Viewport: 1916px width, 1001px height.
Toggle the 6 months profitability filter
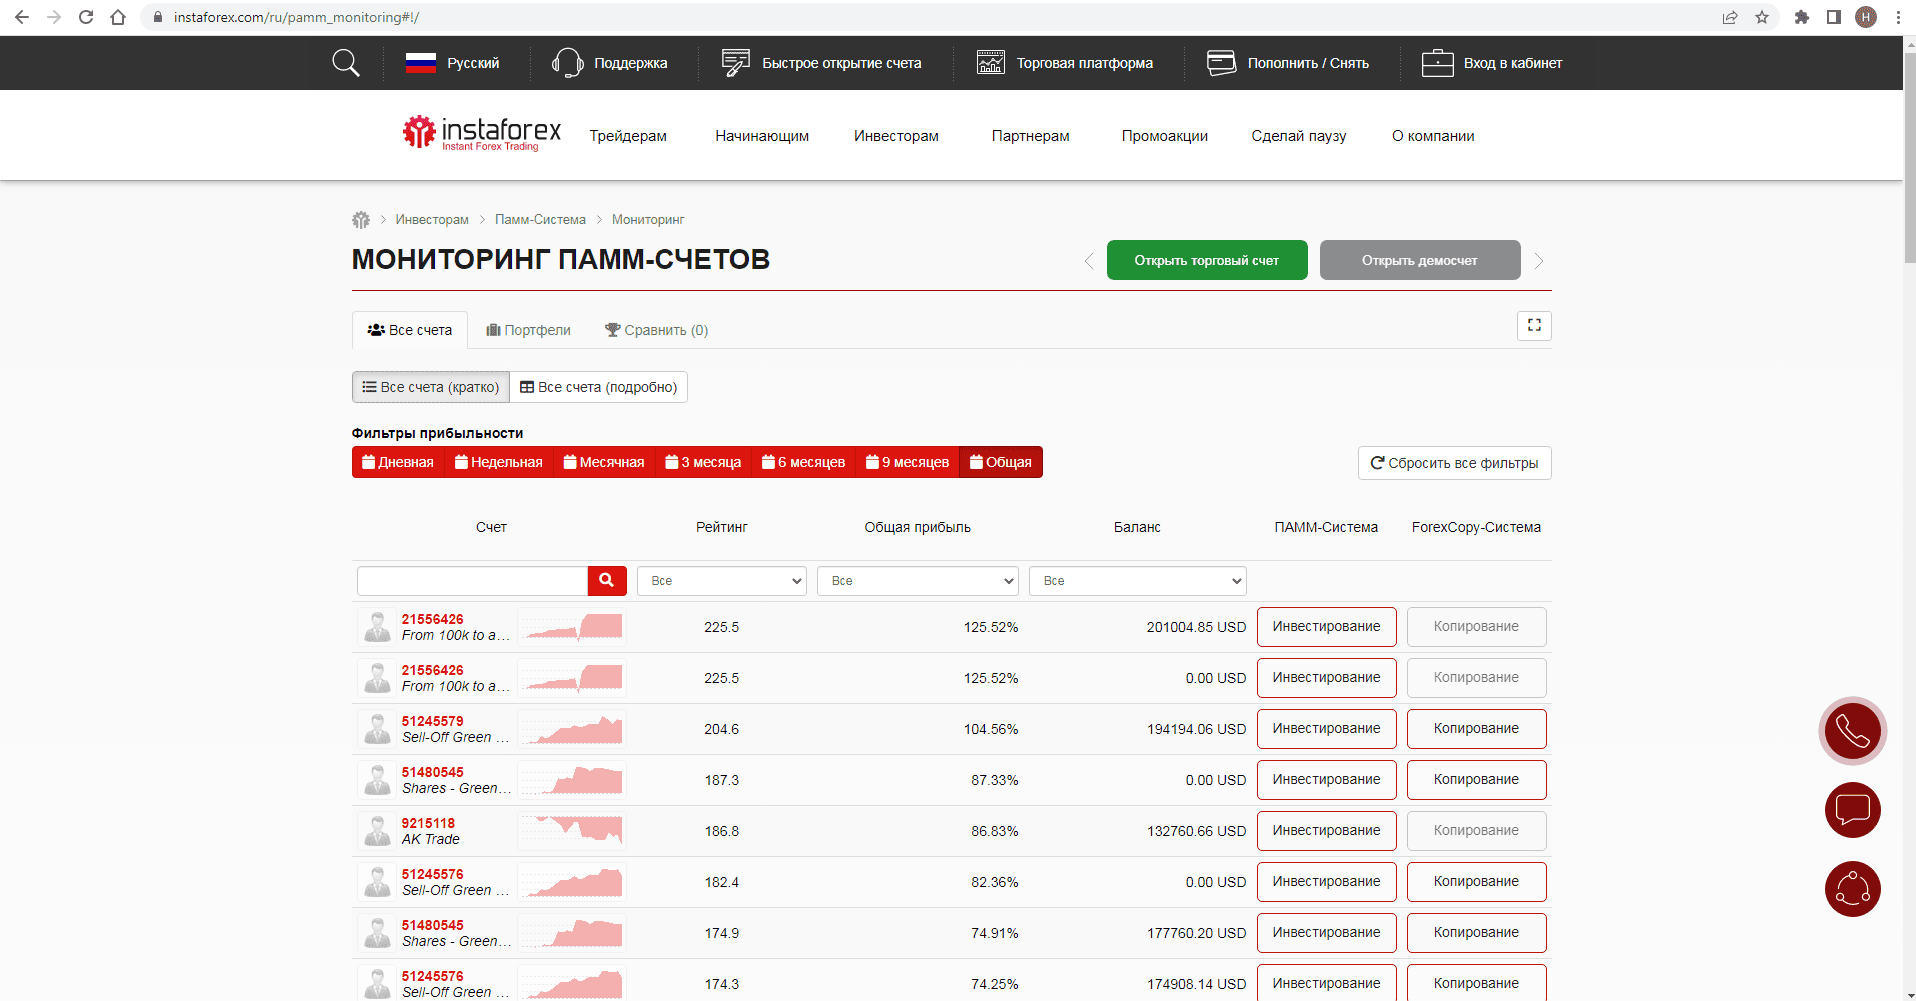point(804,462)
